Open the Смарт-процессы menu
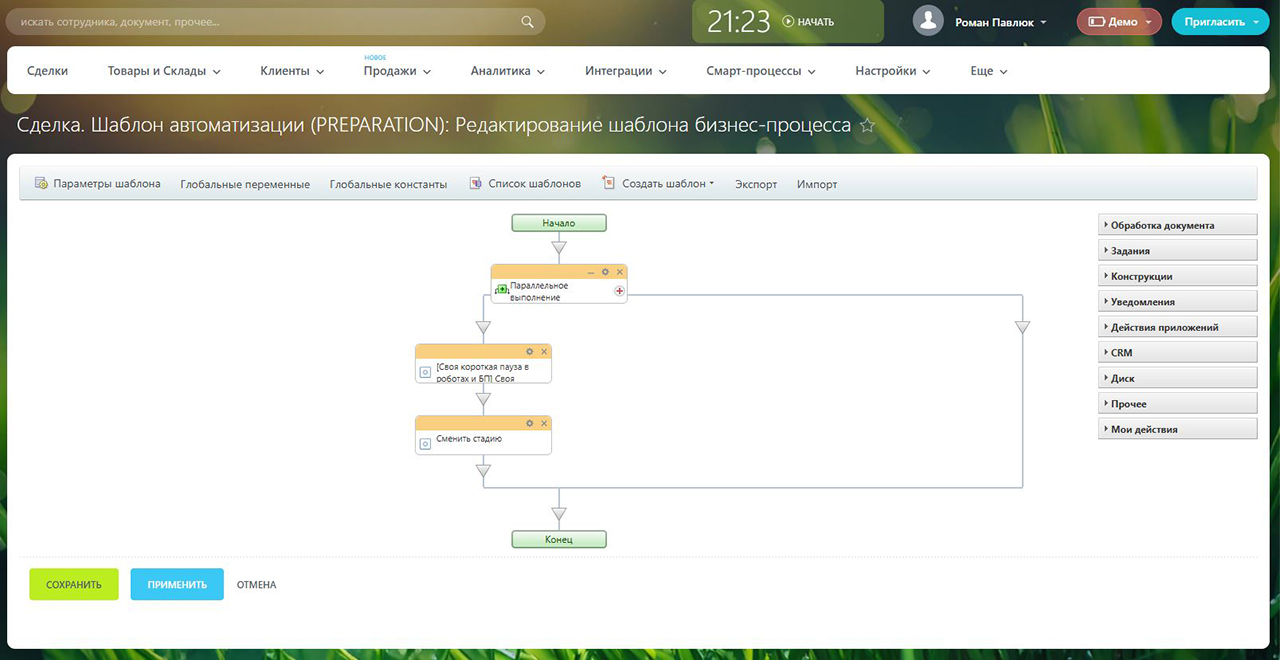This screenshot has height=660, width=1280. point(760,71)
